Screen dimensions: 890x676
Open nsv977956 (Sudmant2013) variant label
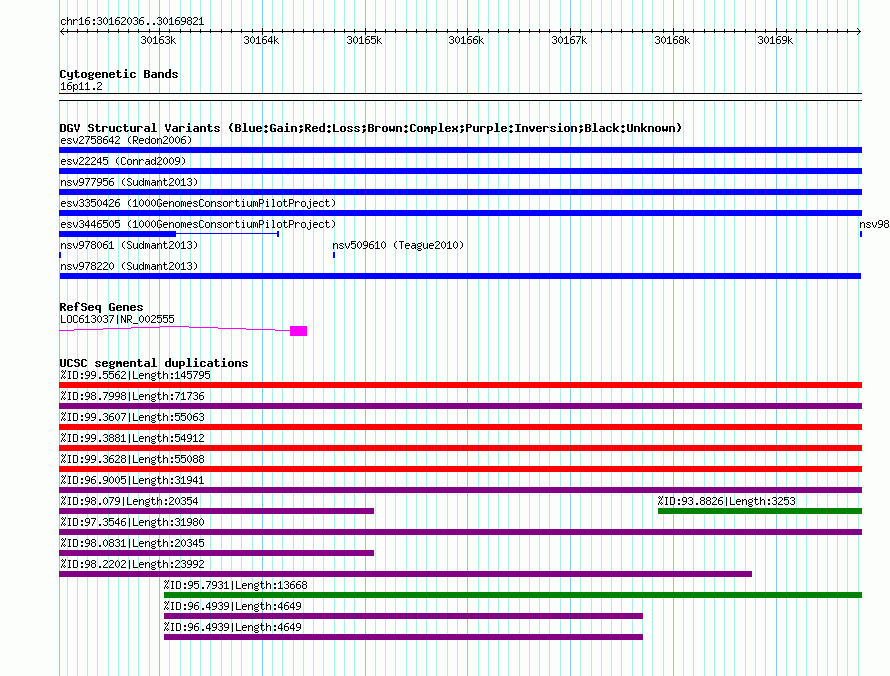129,182
